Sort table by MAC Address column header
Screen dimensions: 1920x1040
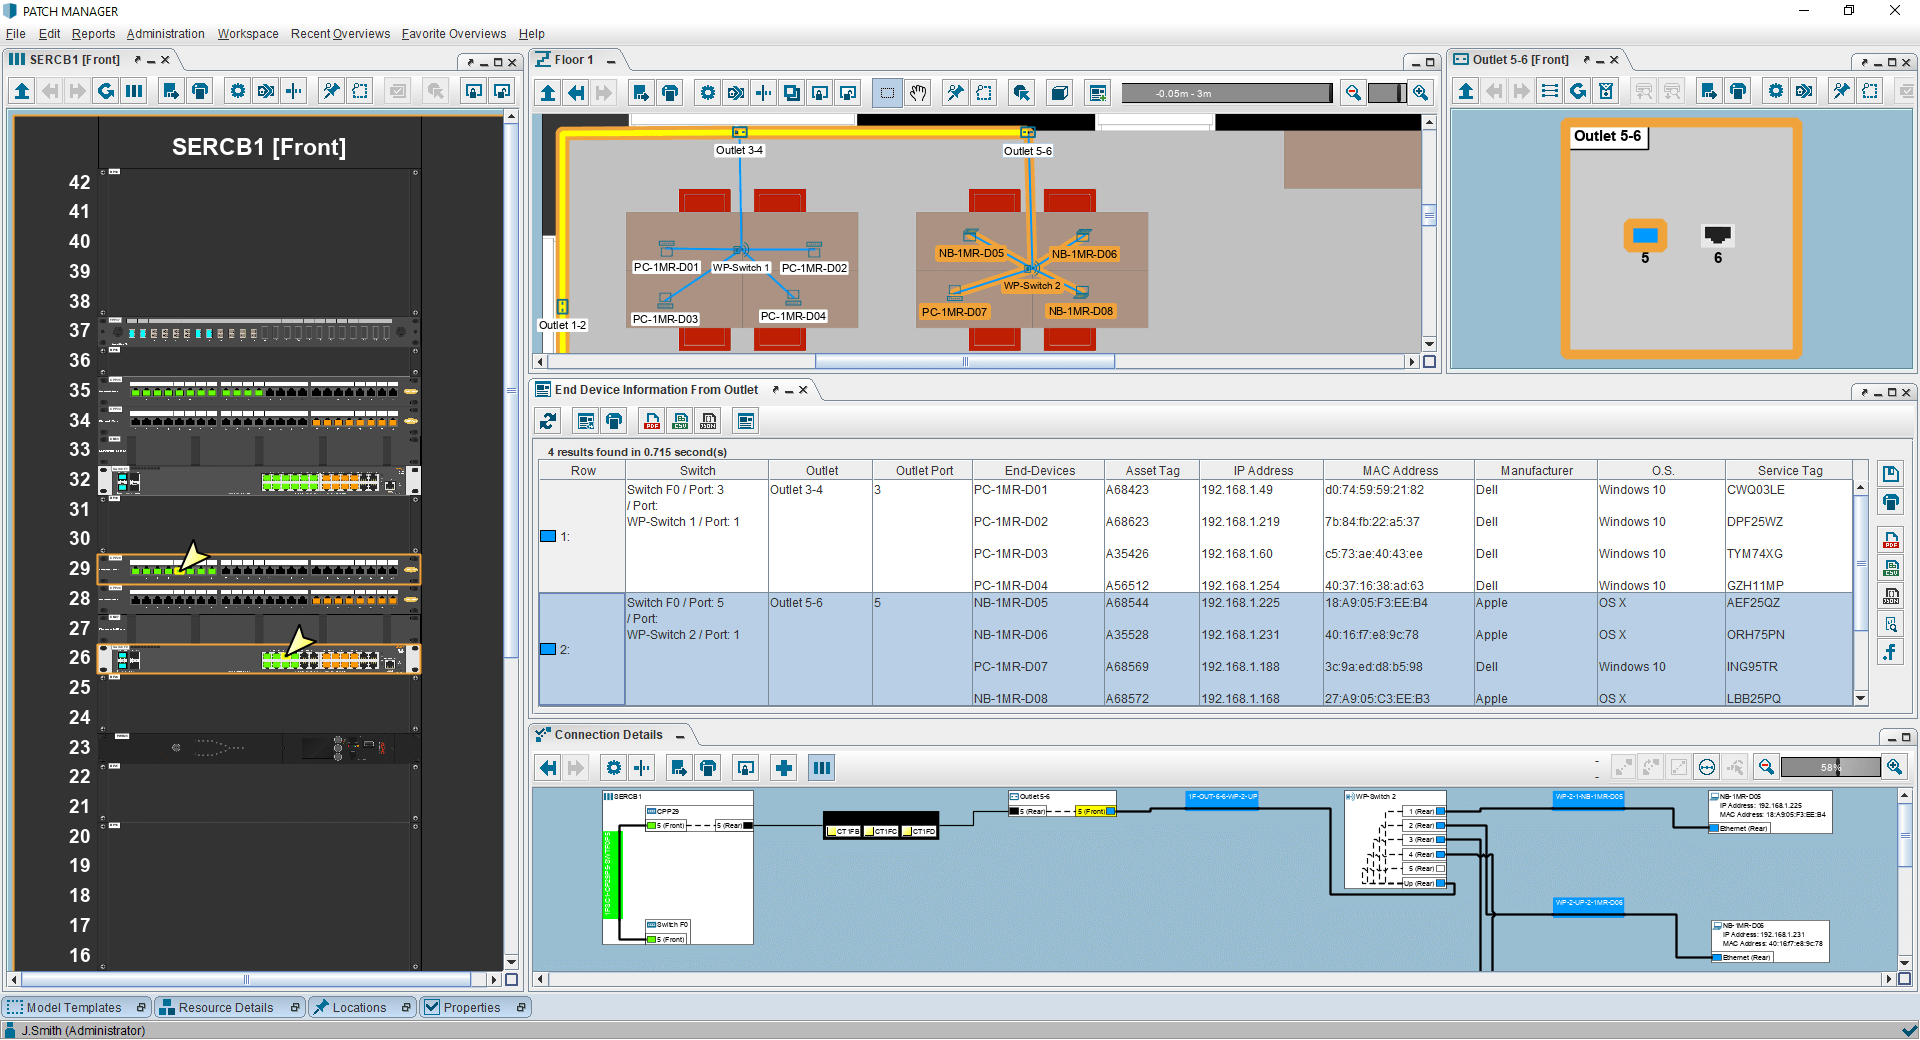tap(1399, 471)
